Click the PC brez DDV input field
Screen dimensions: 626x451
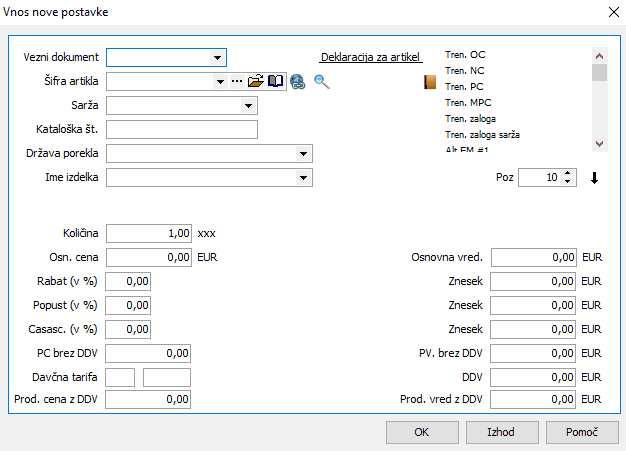pyautogui.click(x=148, y=353)
